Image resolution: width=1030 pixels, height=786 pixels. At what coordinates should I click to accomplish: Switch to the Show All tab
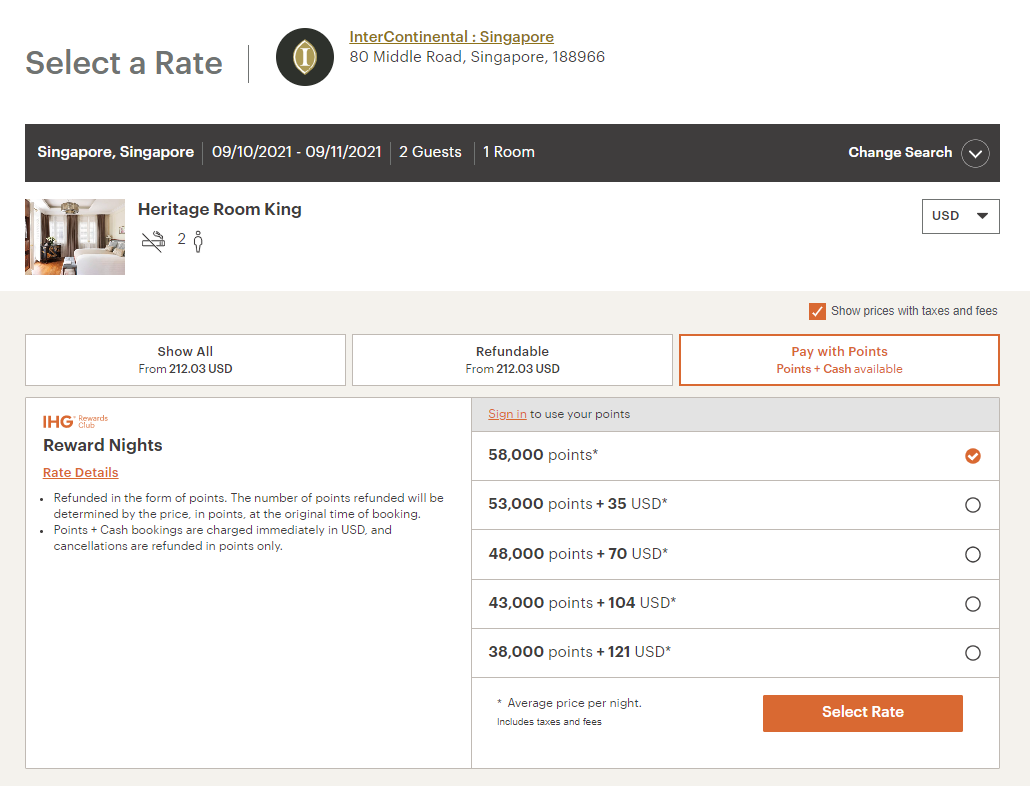click(x=185, y=360)
